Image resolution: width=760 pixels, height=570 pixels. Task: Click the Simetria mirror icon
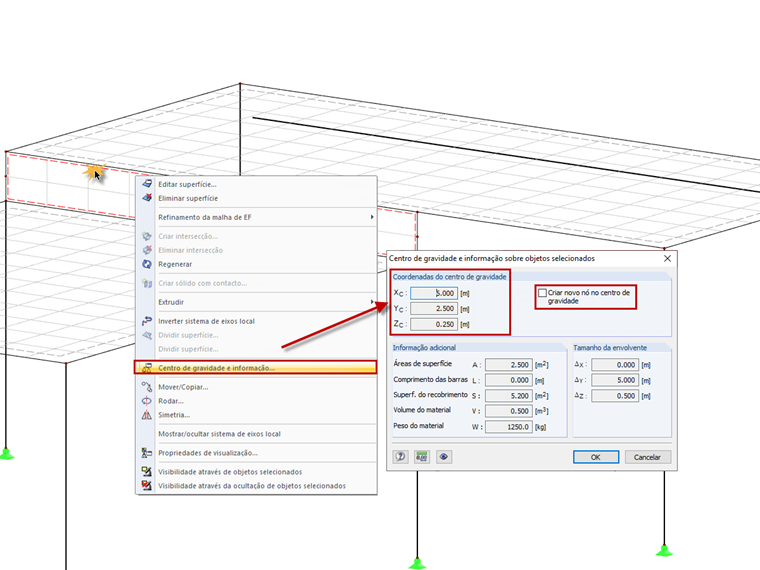(147, 415)
